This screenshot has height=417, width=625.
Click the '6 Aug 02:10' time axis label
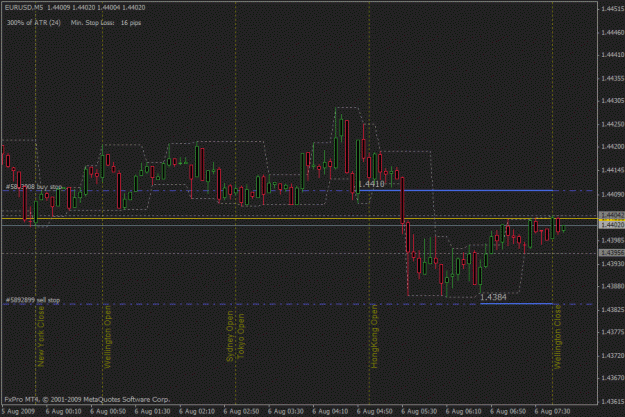click(197, 411)
